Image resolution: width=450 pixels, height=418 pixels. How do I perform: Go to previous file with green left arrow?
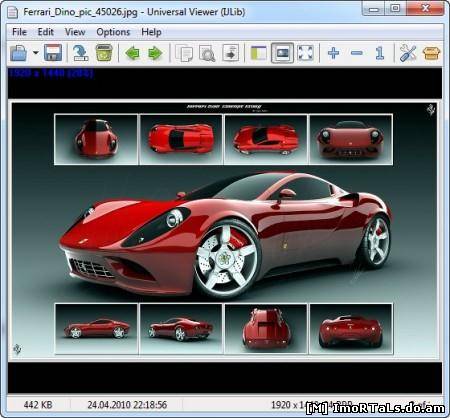pyautogui.click(x=132, y=53)
